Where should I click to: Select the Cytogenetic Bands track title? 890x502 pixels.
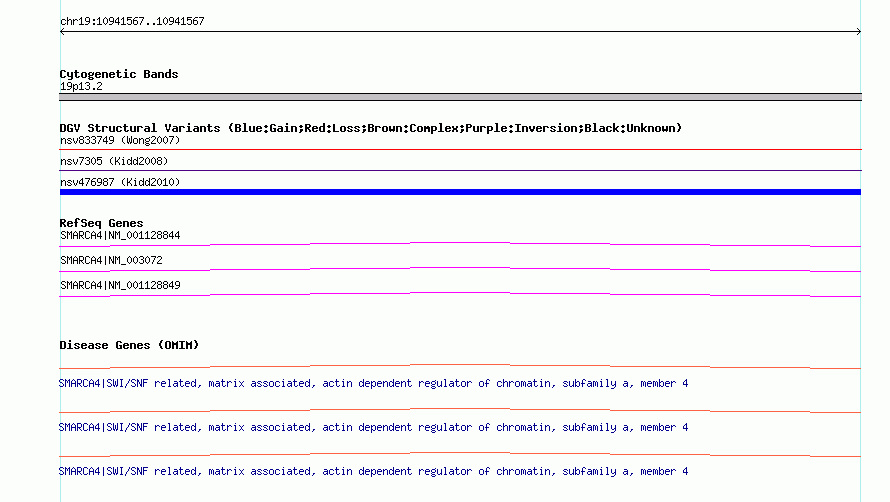[119, 74]
